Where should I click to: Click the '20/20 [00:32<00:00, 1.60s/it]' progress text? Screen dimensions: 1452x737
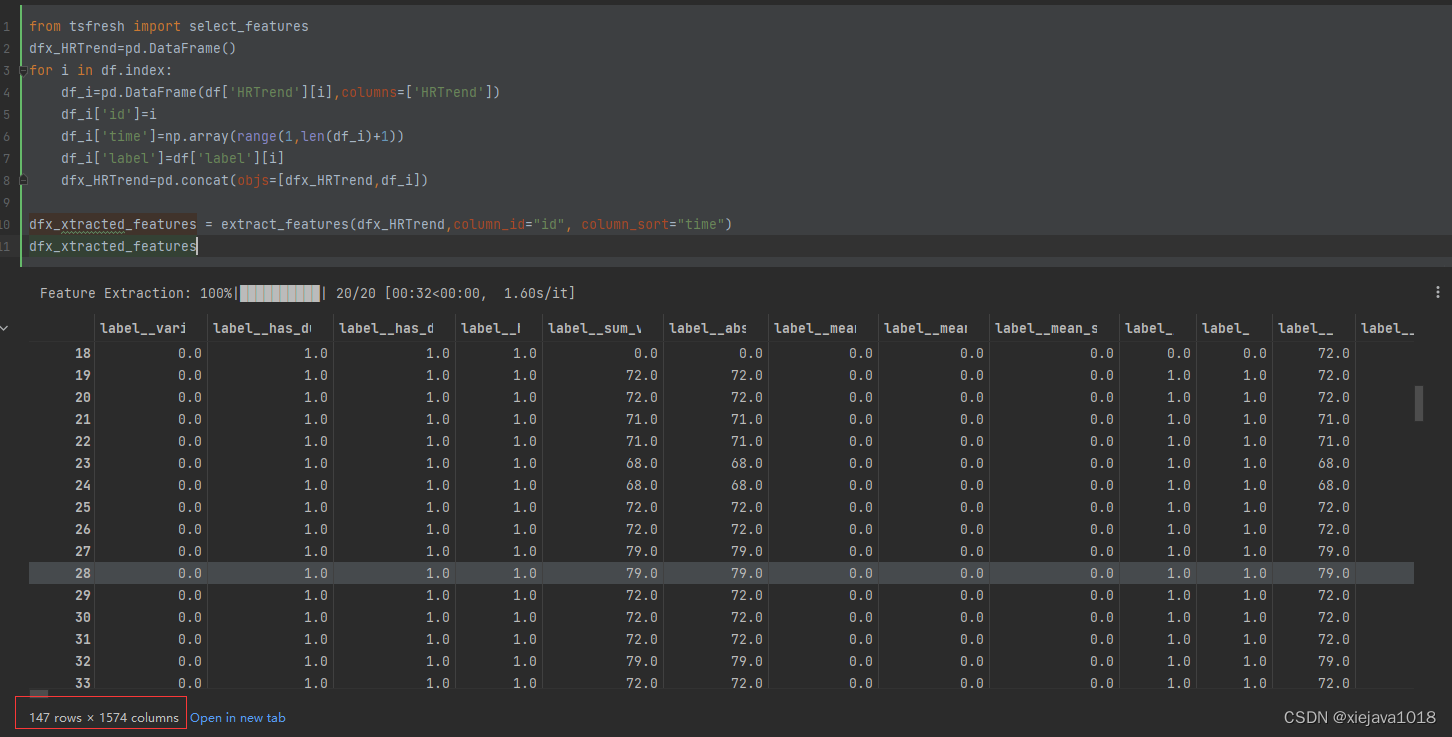[x=456, y=293]
